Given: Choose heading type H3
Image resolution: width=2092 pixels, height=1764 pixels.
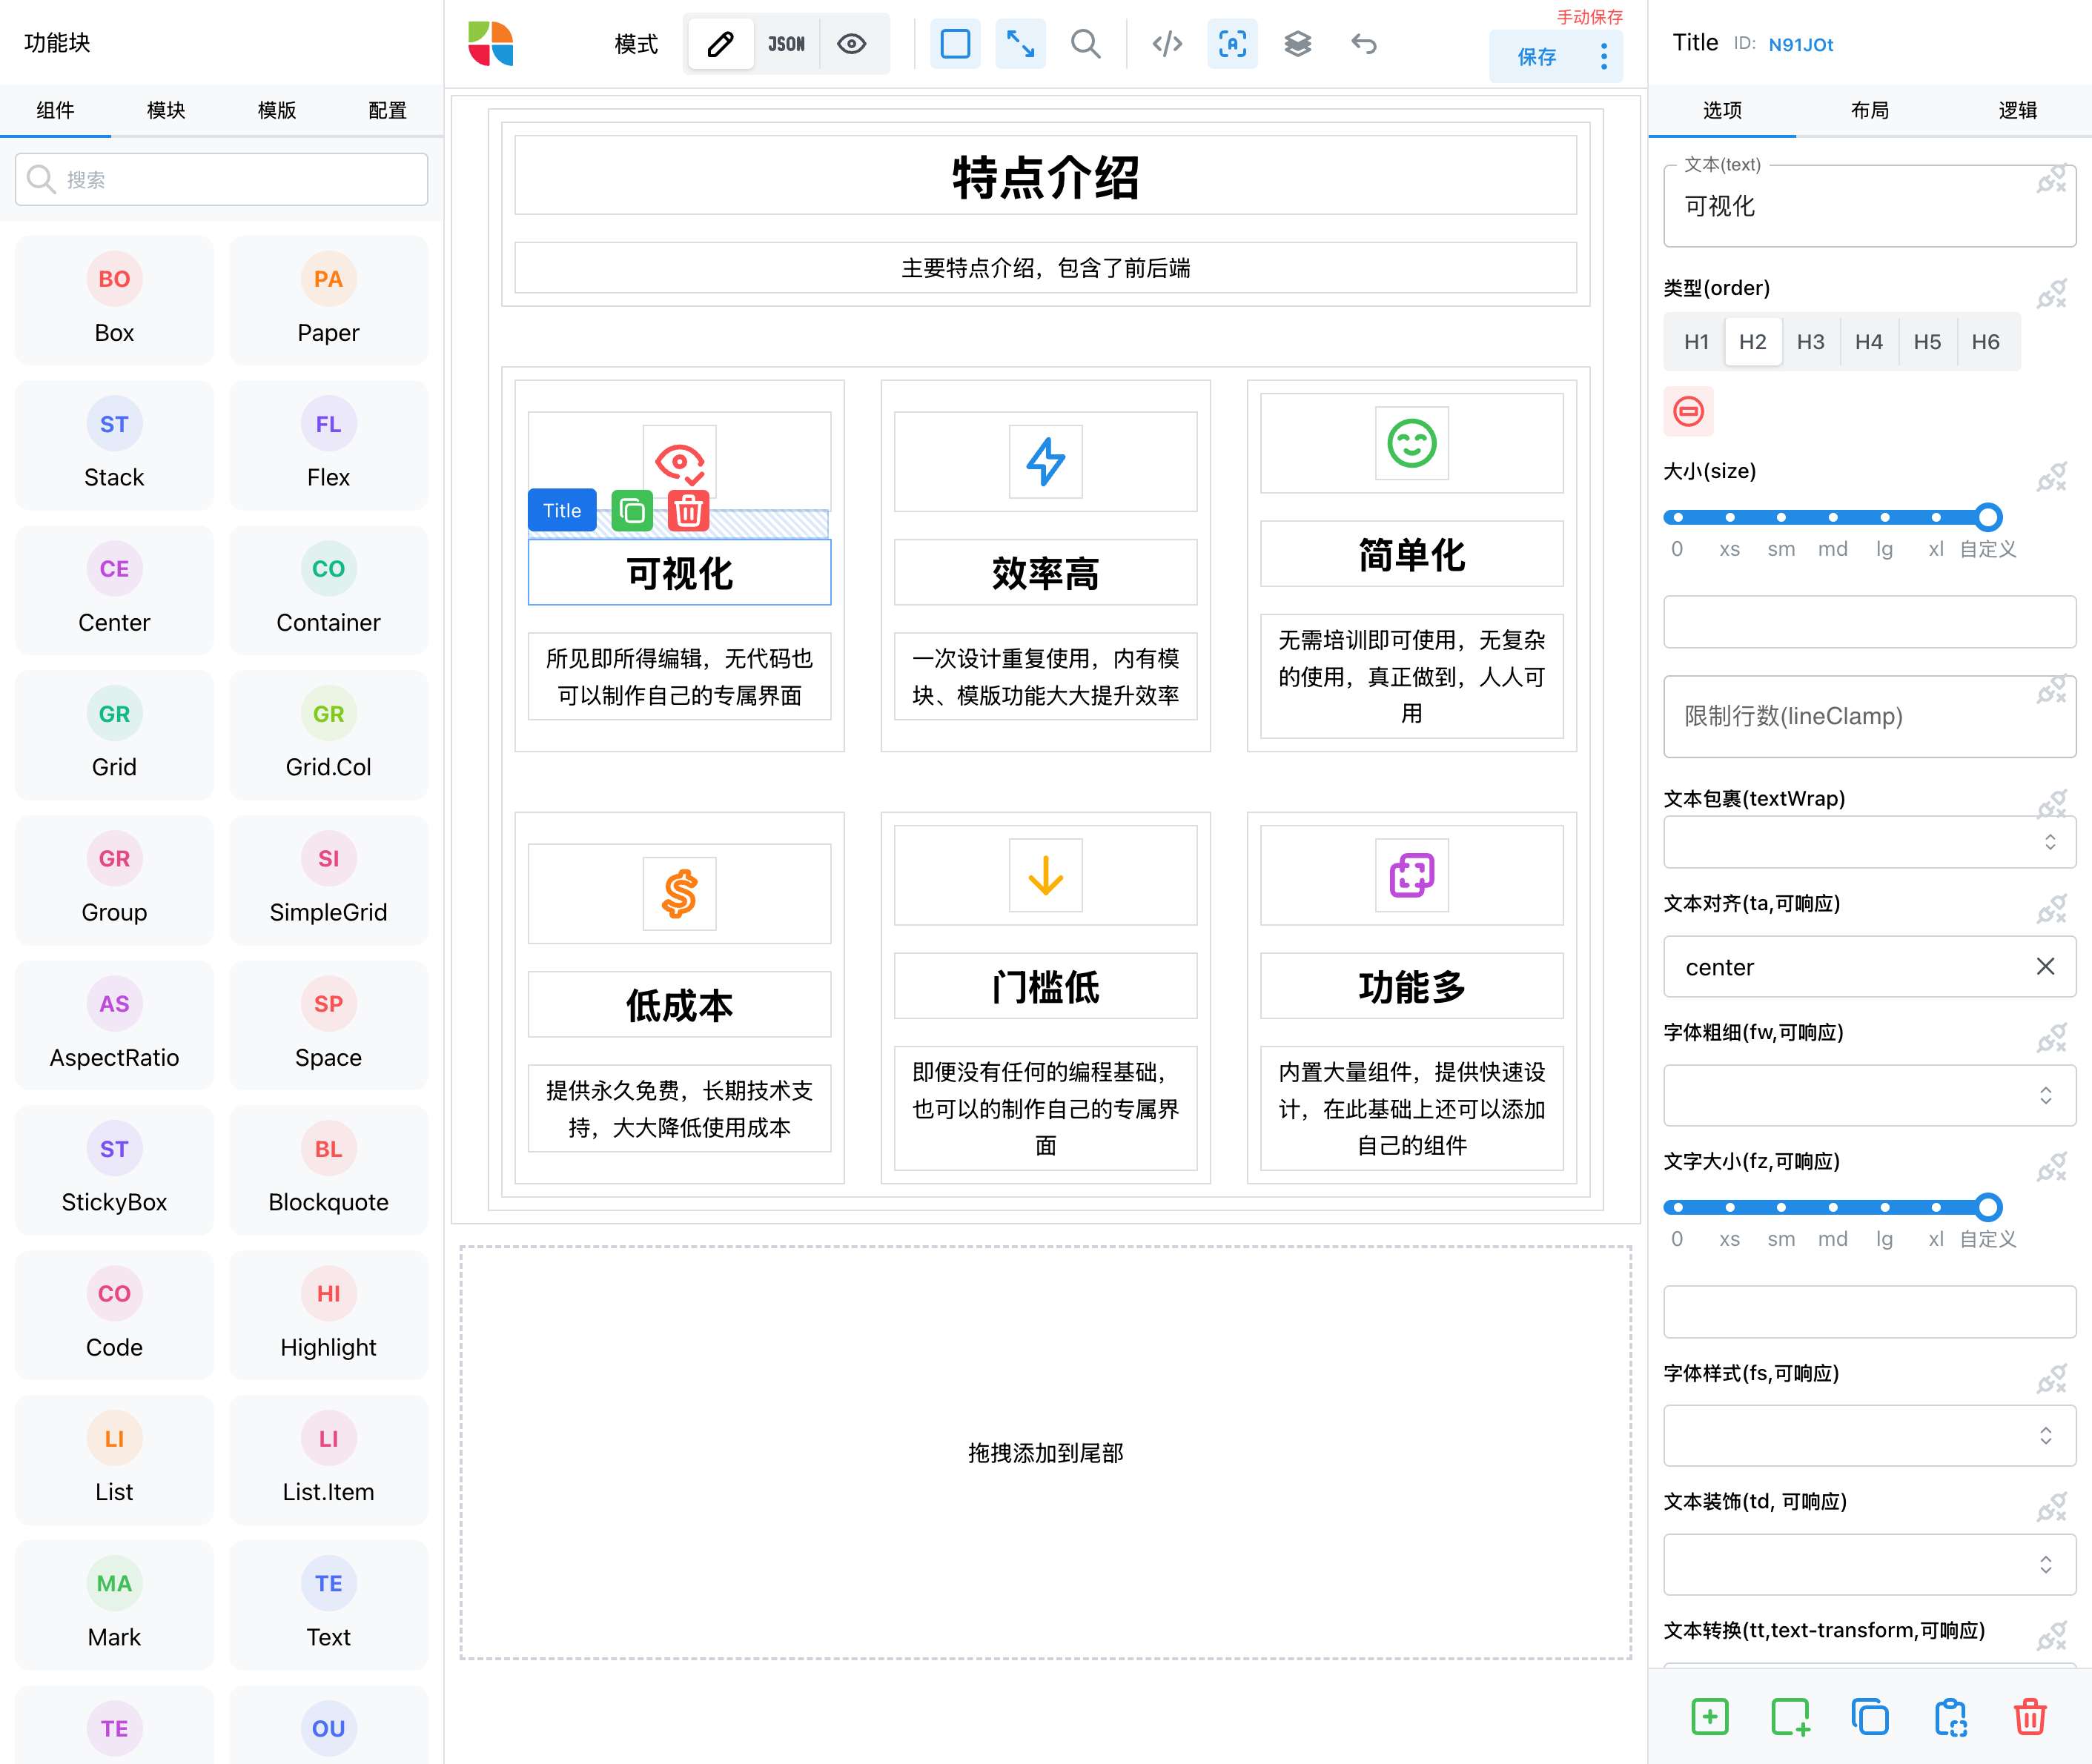Looking at the screenshot, I should click(x=1810, y=342).
